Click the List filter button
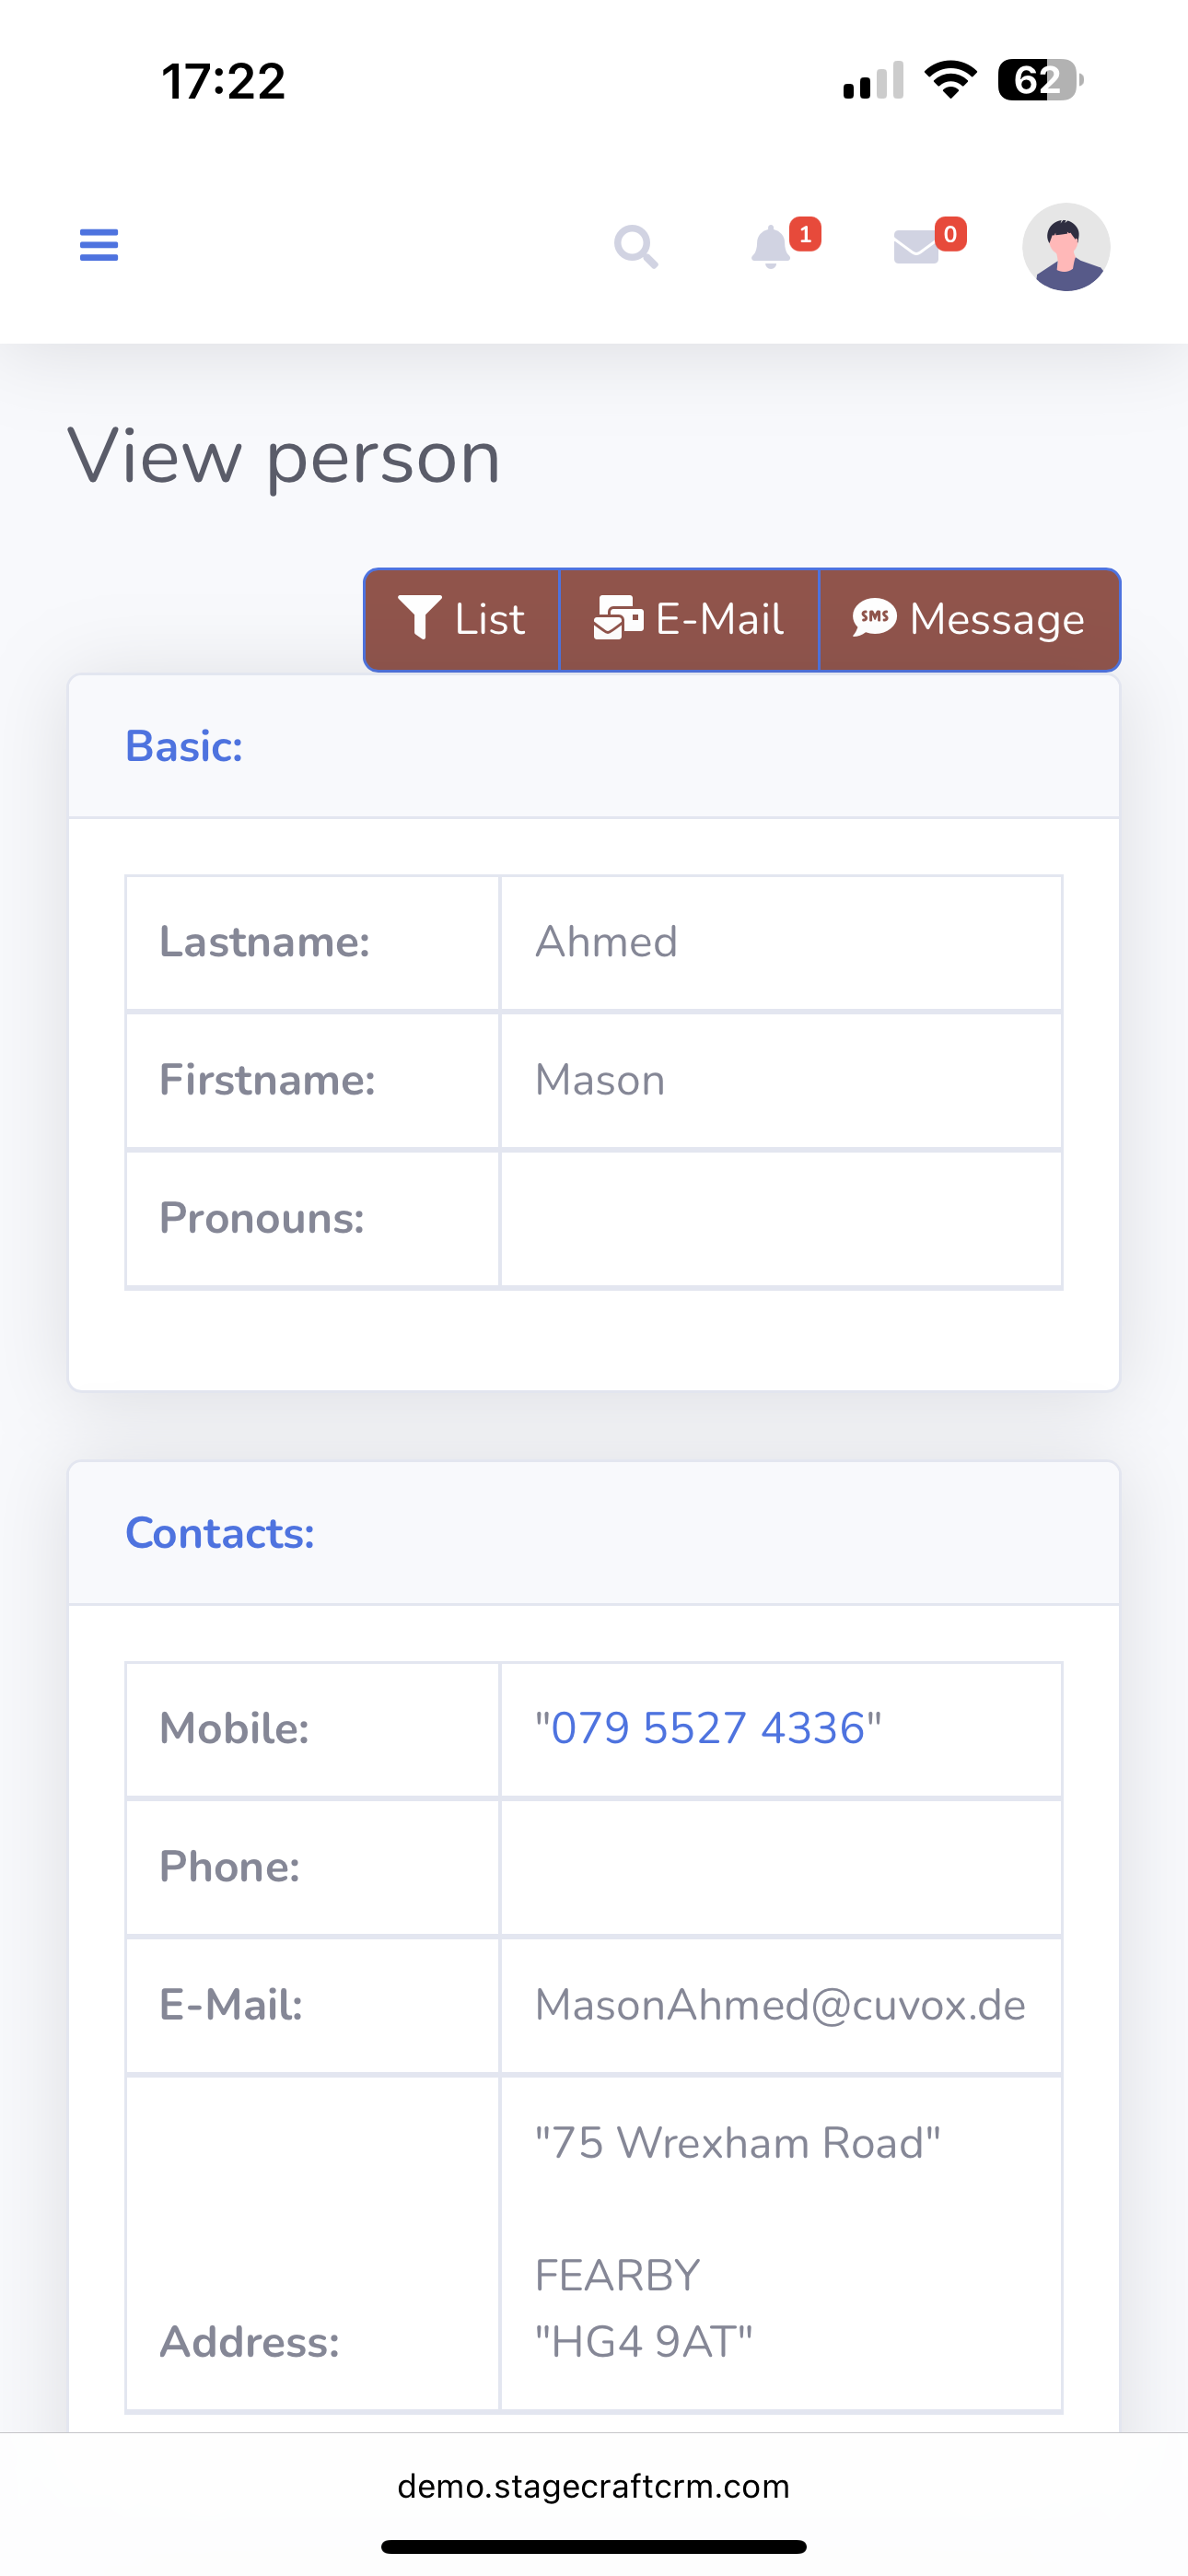 click(462, 619)
